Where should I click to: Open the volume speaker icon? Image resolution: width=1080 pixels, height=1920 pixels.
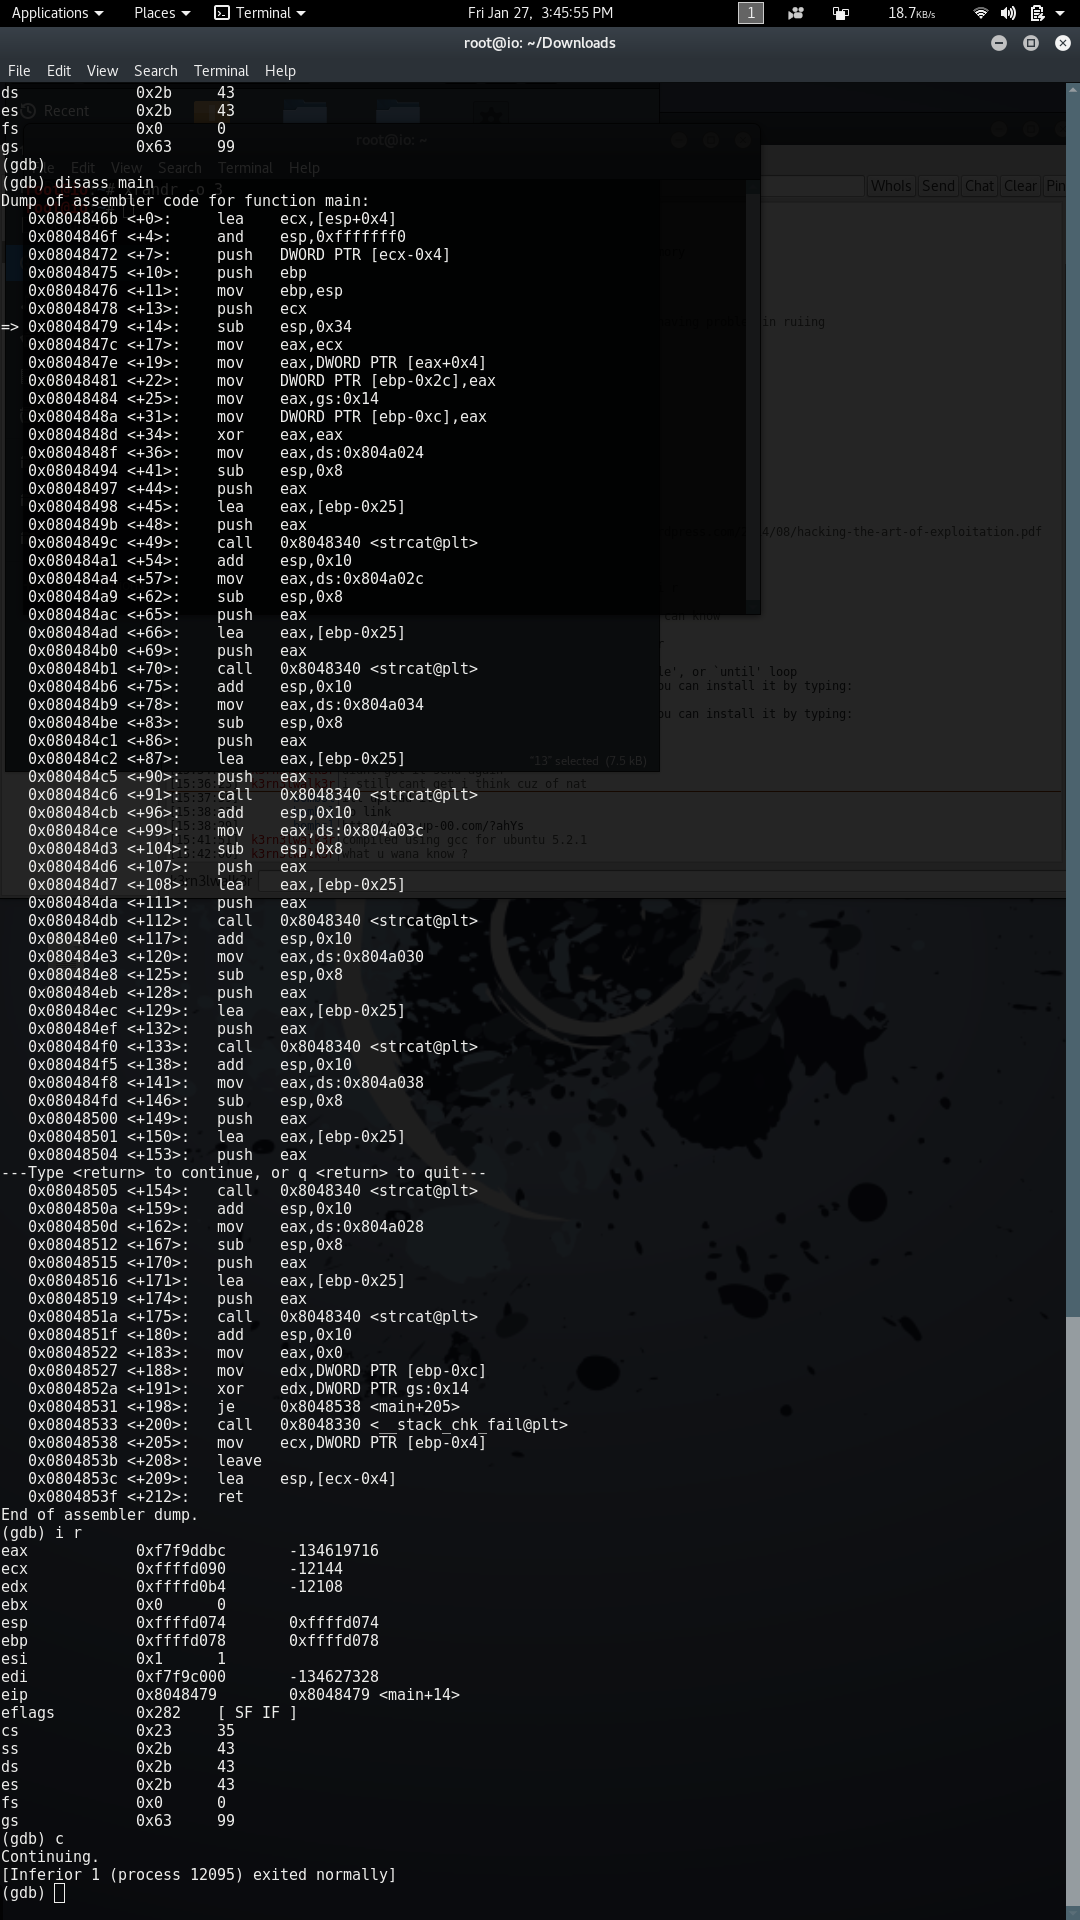point(1008,13)
